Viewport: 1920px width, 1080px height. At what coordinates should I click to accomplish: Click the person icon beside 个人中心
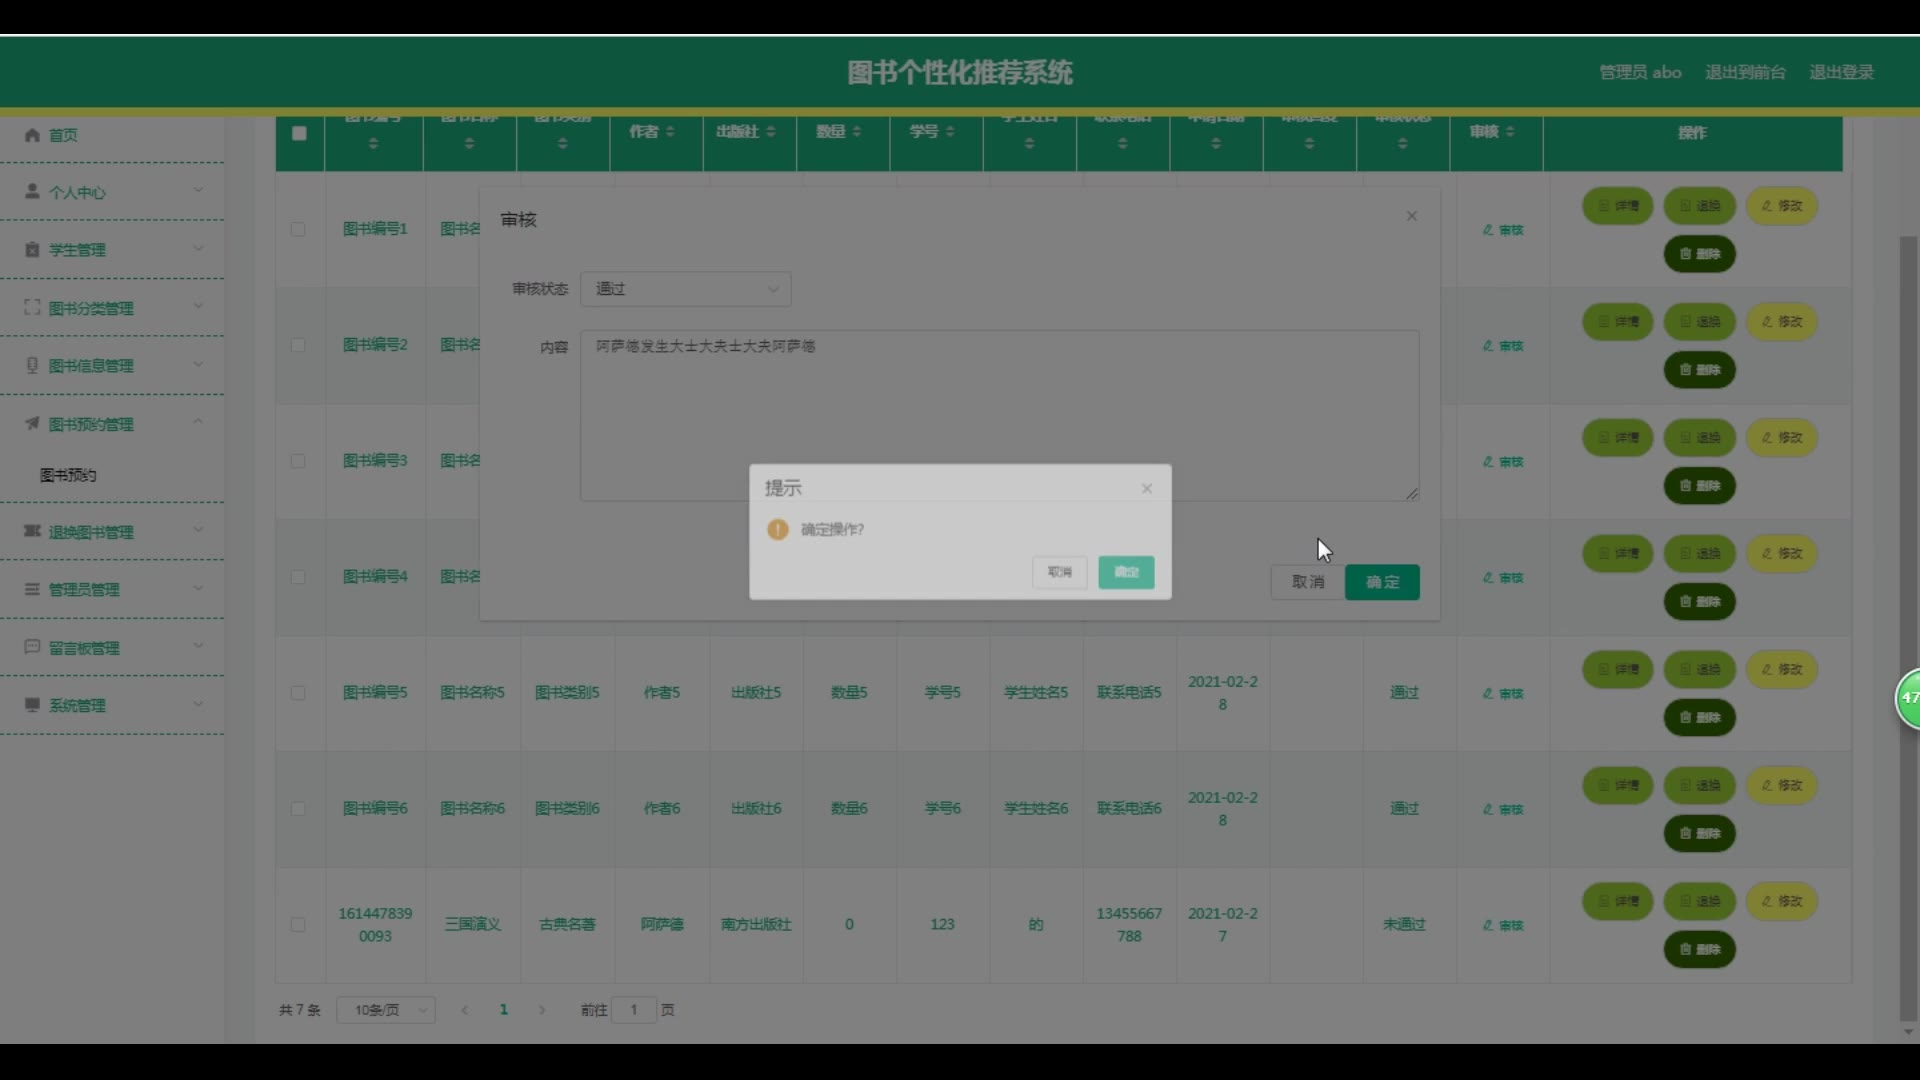coord(32,191)
